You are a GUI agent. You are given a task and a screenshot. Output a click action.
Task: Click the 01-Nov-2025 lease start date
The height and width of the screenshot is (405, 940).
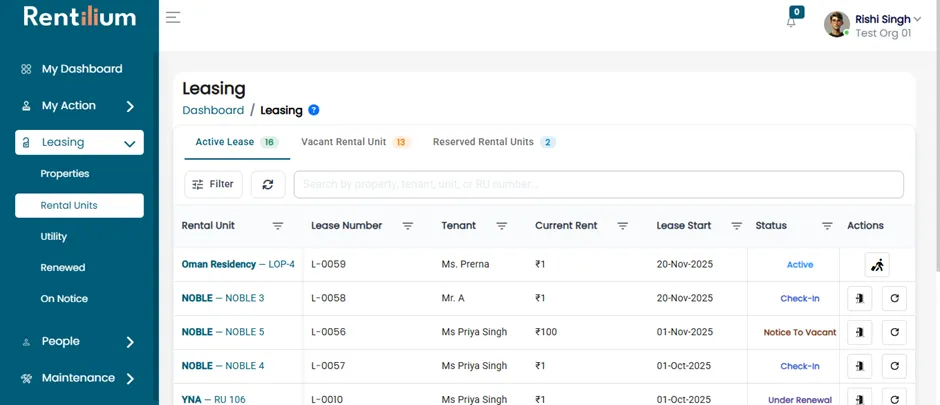[x=685, y=332]
